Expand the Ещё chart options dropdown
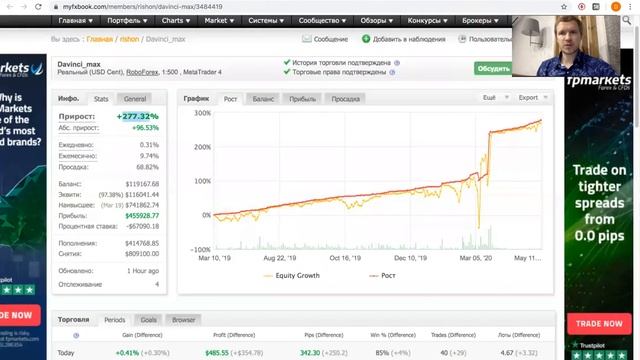The height and width of the screenshot is (360, 640). (x=496, y=98)
